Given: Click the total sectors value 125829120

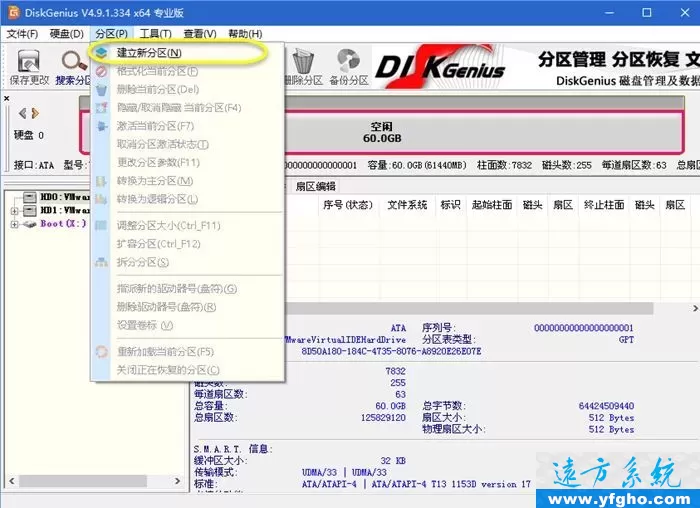Looking at the screenshot, I should pos(383,417).
